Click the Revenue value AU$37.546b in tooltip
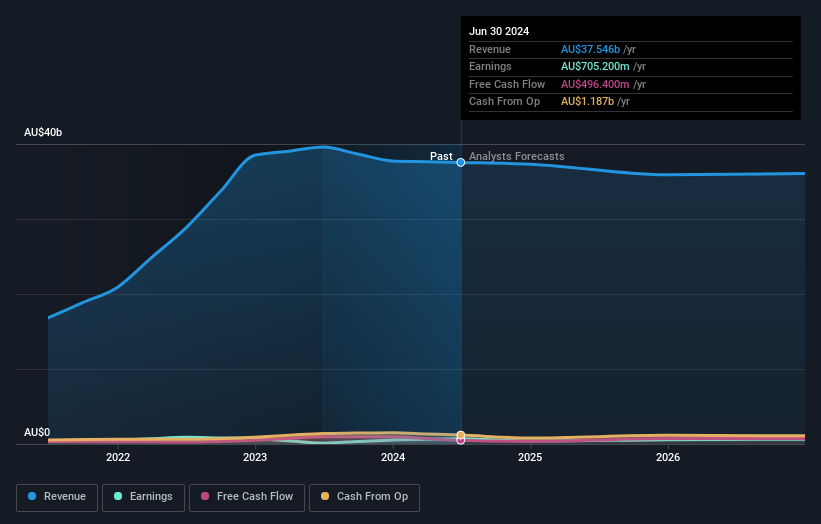 590,49
